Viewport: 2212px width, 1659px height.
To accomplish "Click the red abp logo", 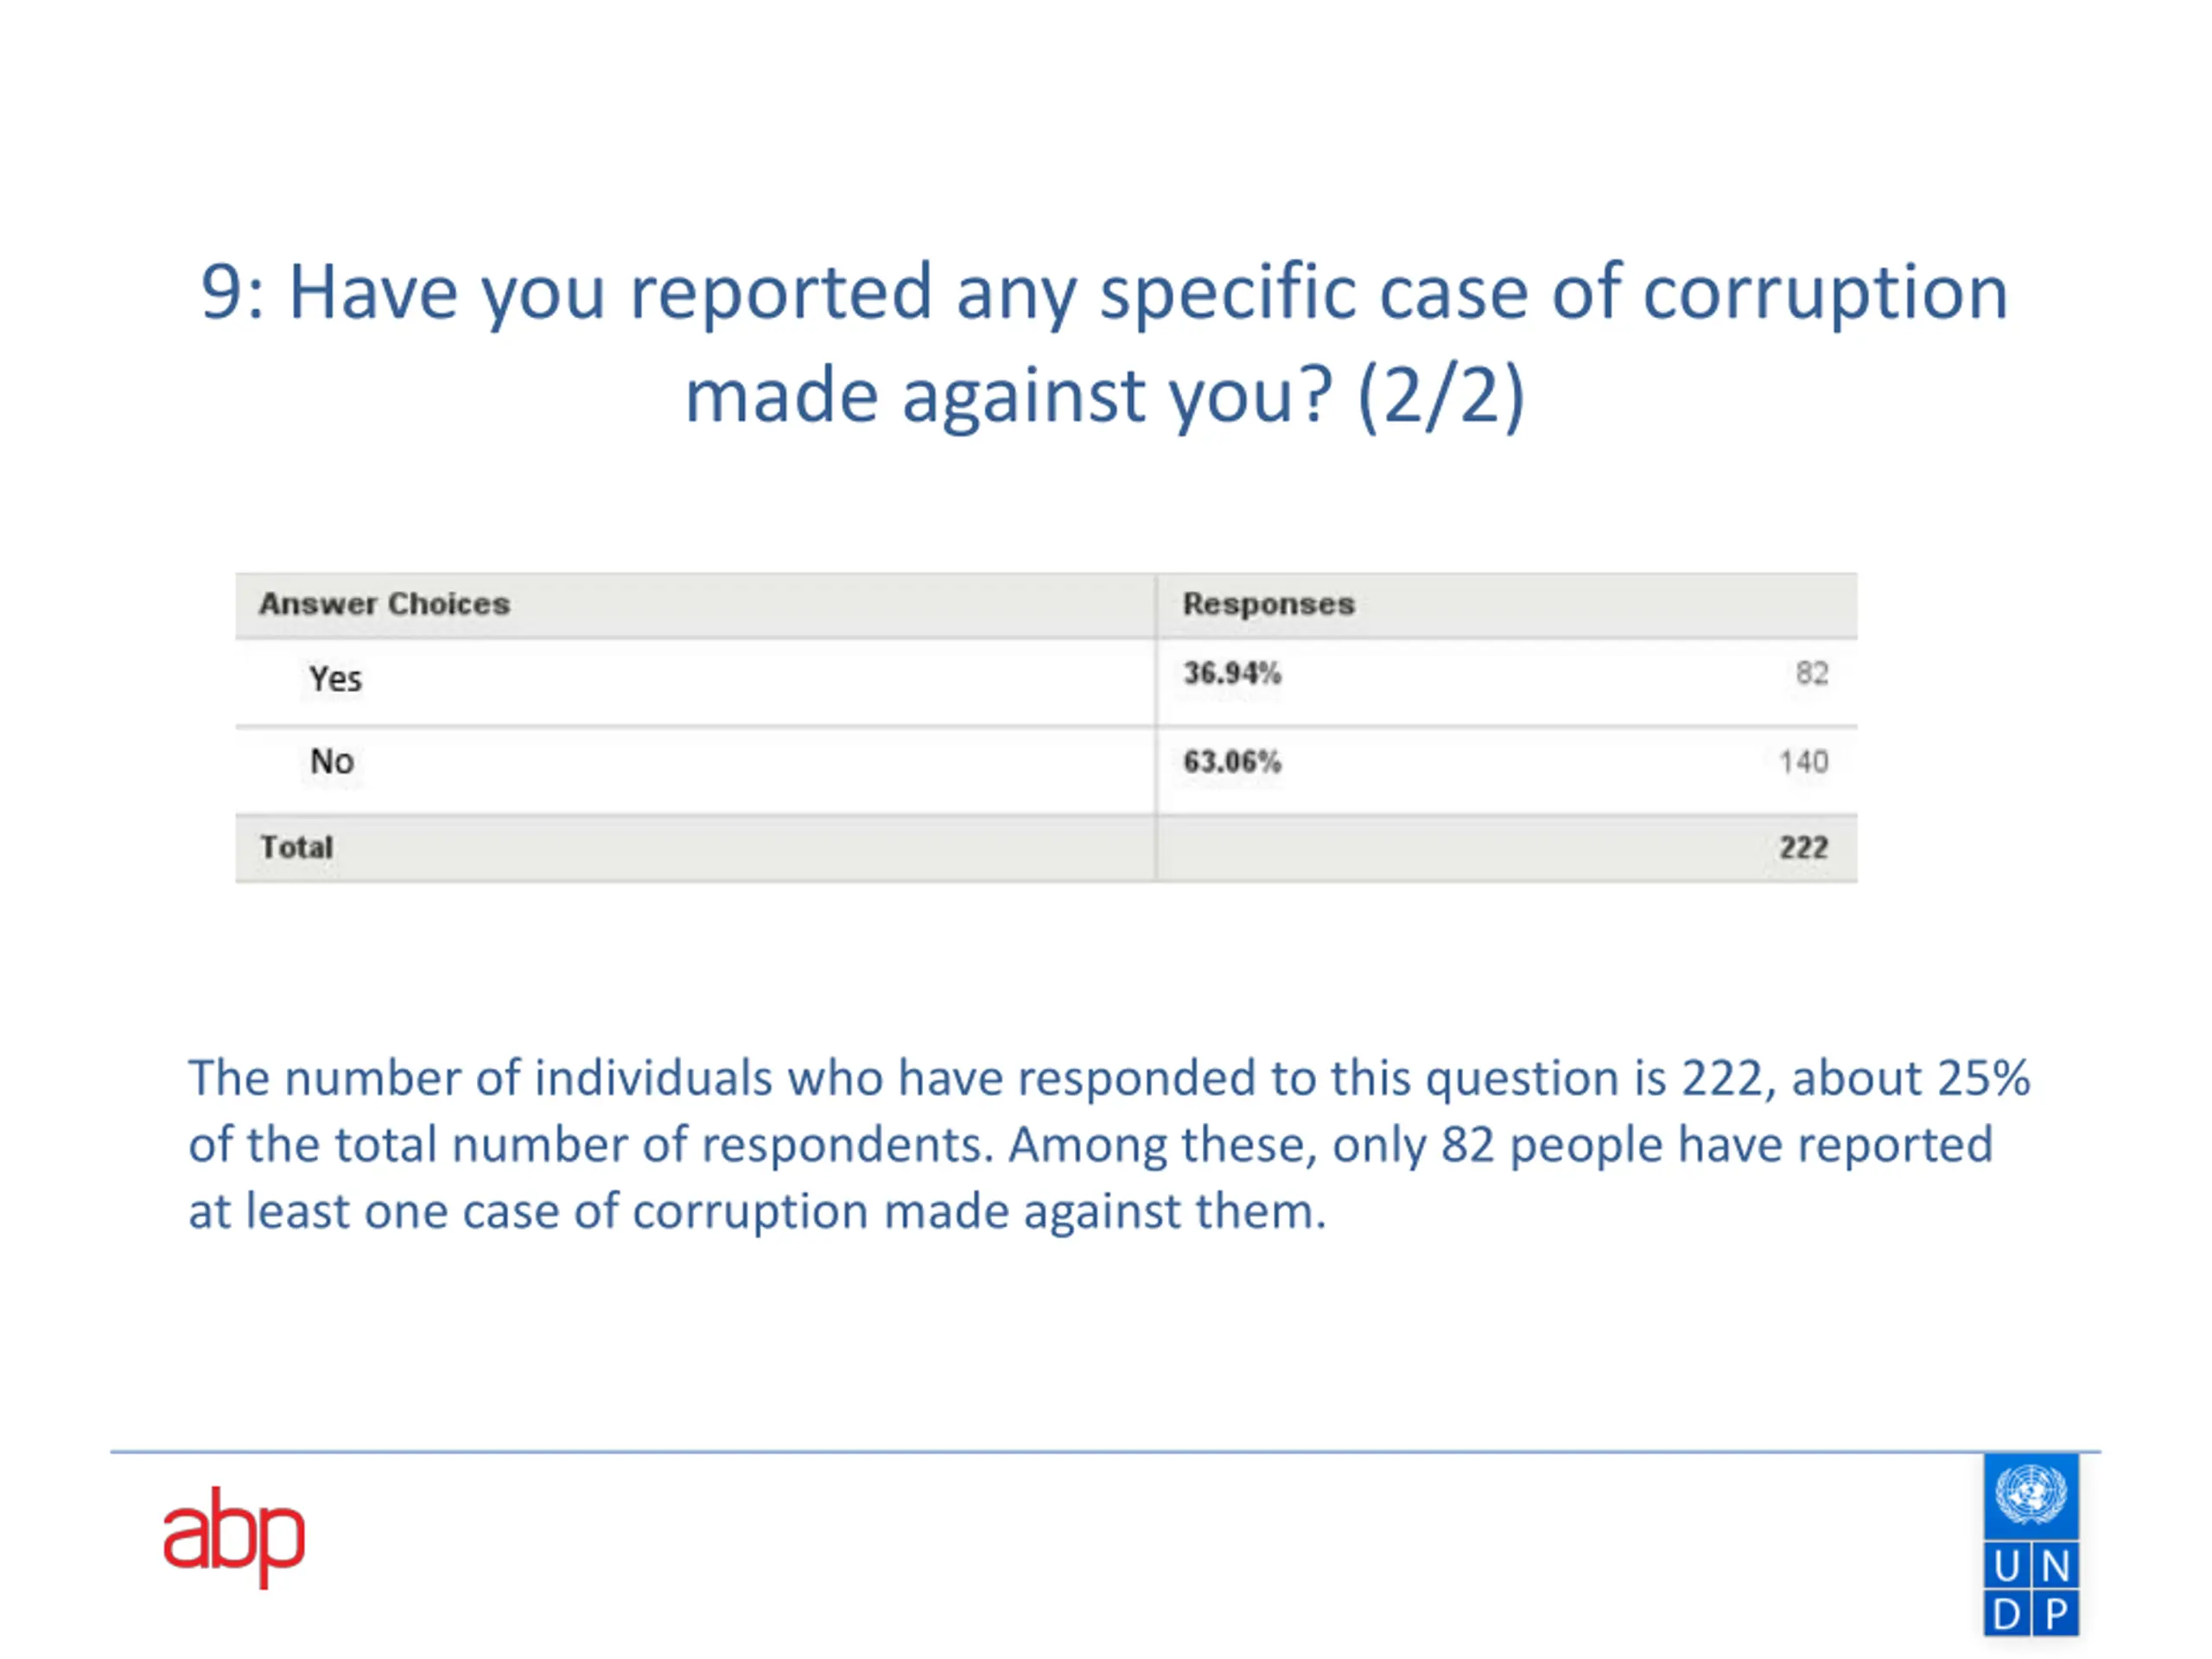I will 234,1536.
